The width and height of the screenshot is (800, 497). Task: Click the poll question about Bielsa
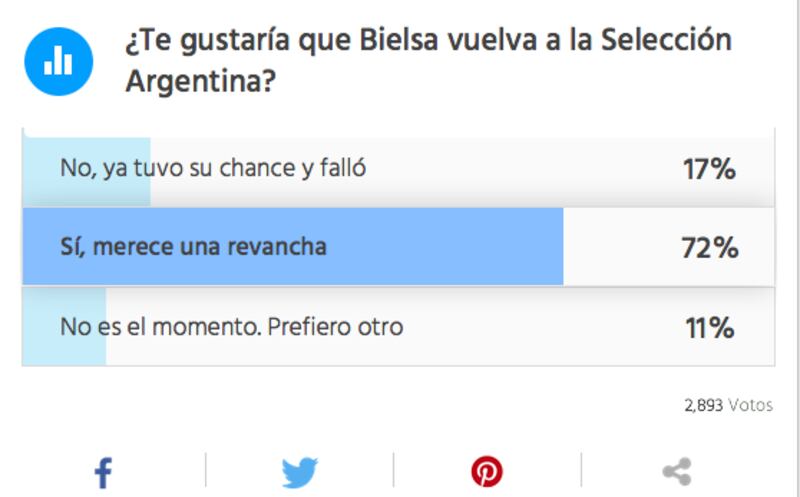pos(429,60)
